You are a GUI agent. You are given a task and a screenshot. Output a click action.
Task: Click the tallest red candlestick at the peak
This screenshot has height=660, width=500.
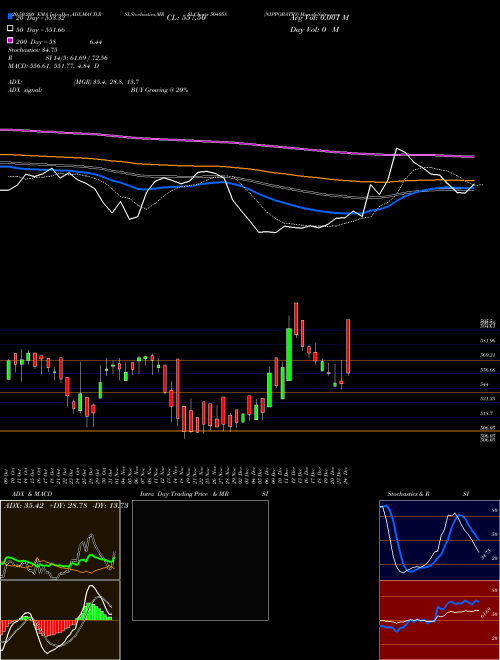296,319
